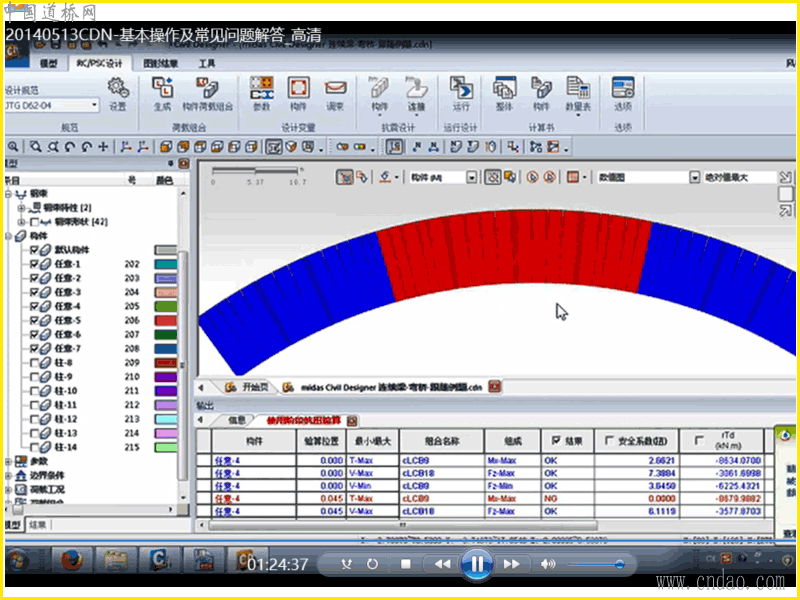Check the 柱-8 member checkbox
Viewport: 800px width, 600px height.
click(x=34, y=363)
